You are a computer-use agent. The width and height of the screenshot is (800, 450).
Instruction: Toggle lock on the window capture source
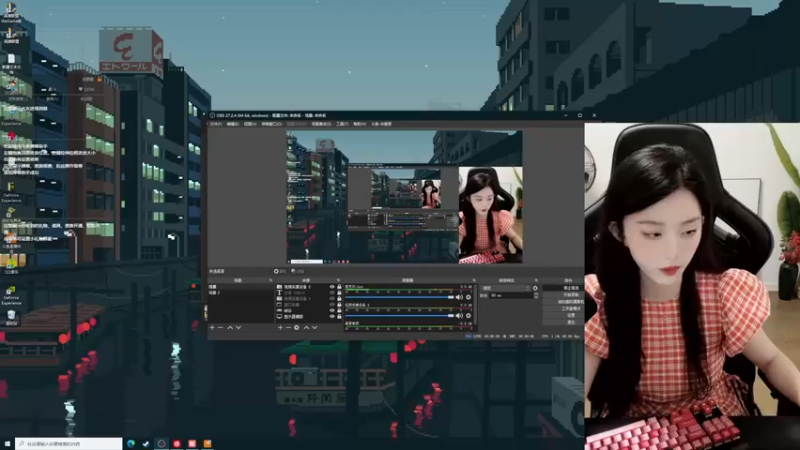(339, 305)
